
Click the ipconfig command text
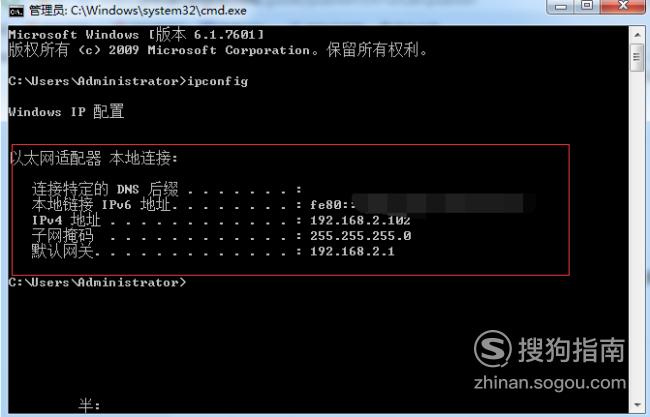click(218, 81)
